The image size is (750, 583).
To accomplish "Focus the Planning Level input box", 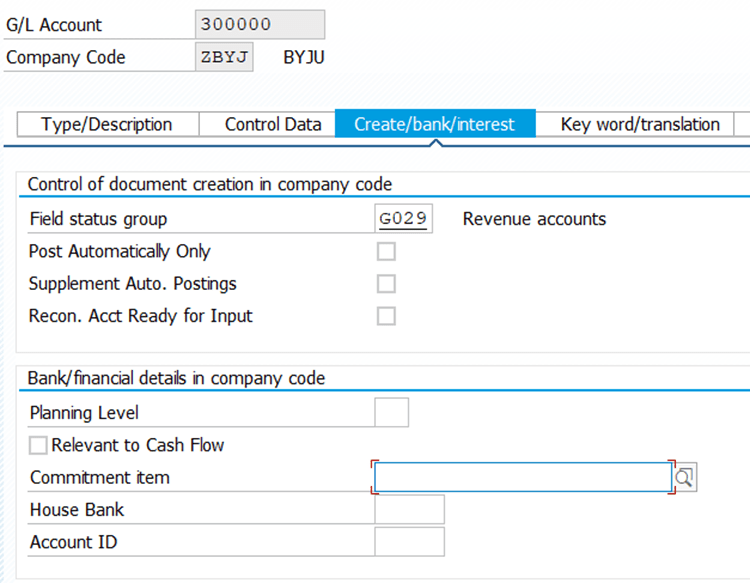I will [x=391, y=413].
